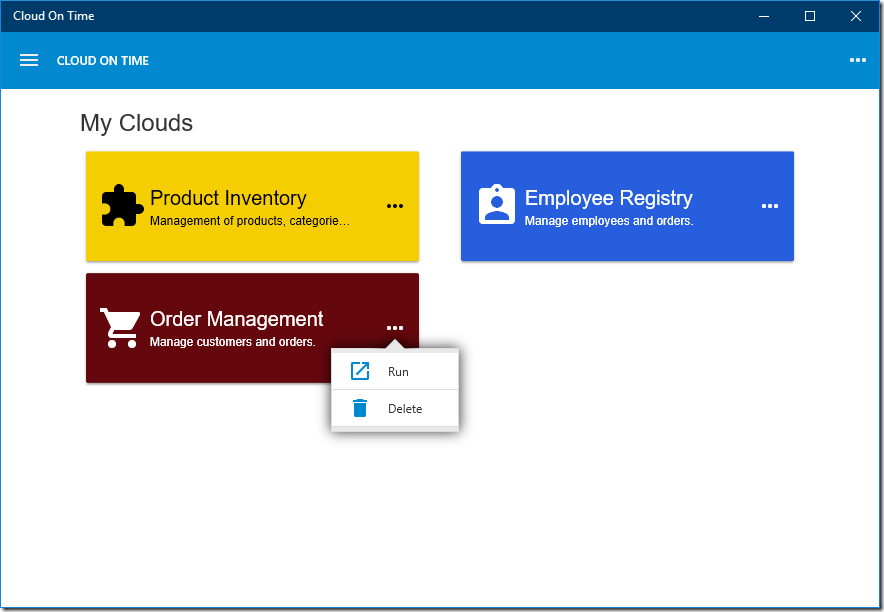Viewport: 884px width, 612px height.
Task: Open the Product Inventory cloud title
Action: [228, 198]
